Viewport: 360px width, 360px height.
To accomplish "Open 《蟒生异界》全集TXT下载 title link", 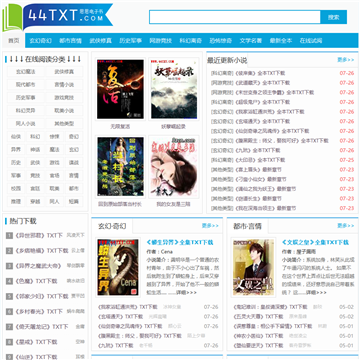I will (x=180, y=242).
